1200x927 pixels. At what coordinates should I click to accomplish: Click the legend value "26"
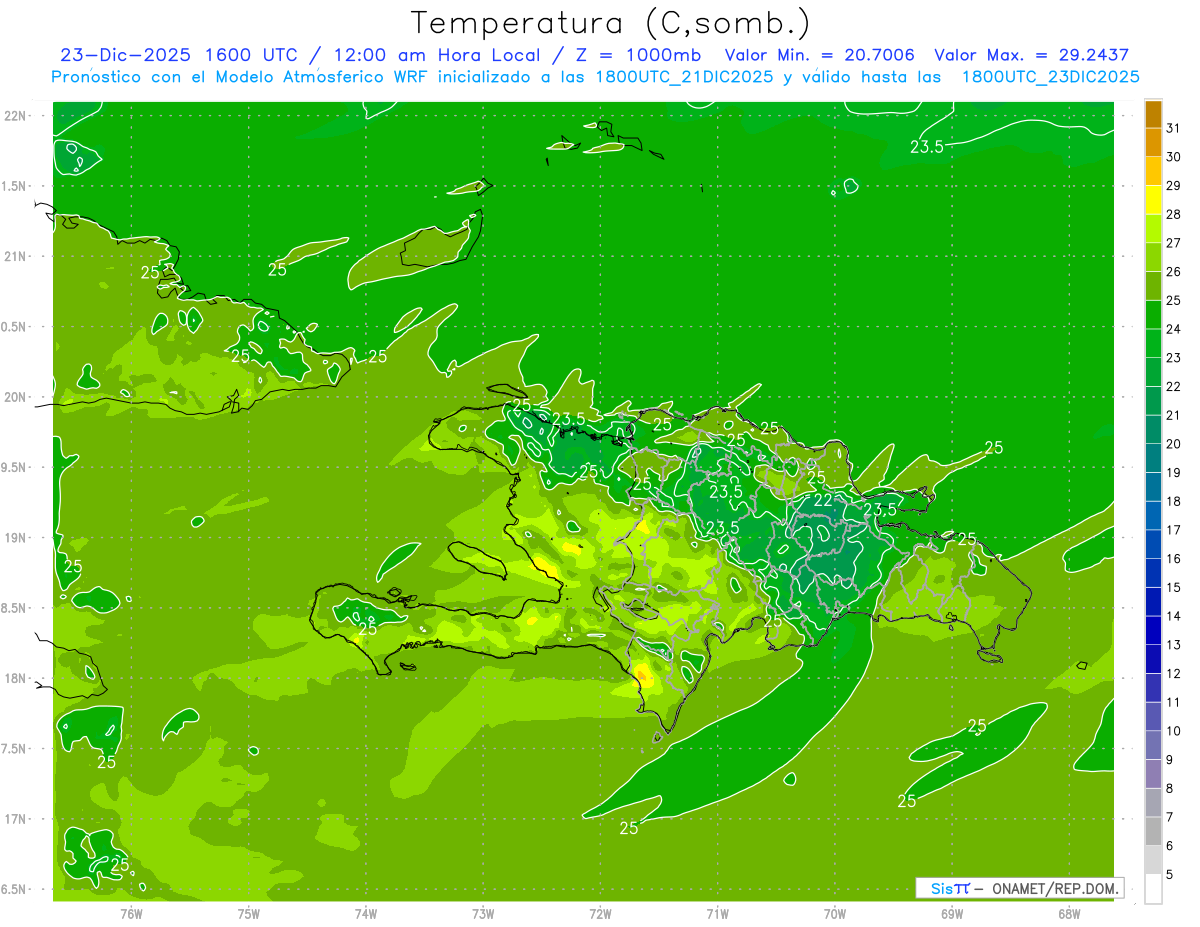point(1174,271)
